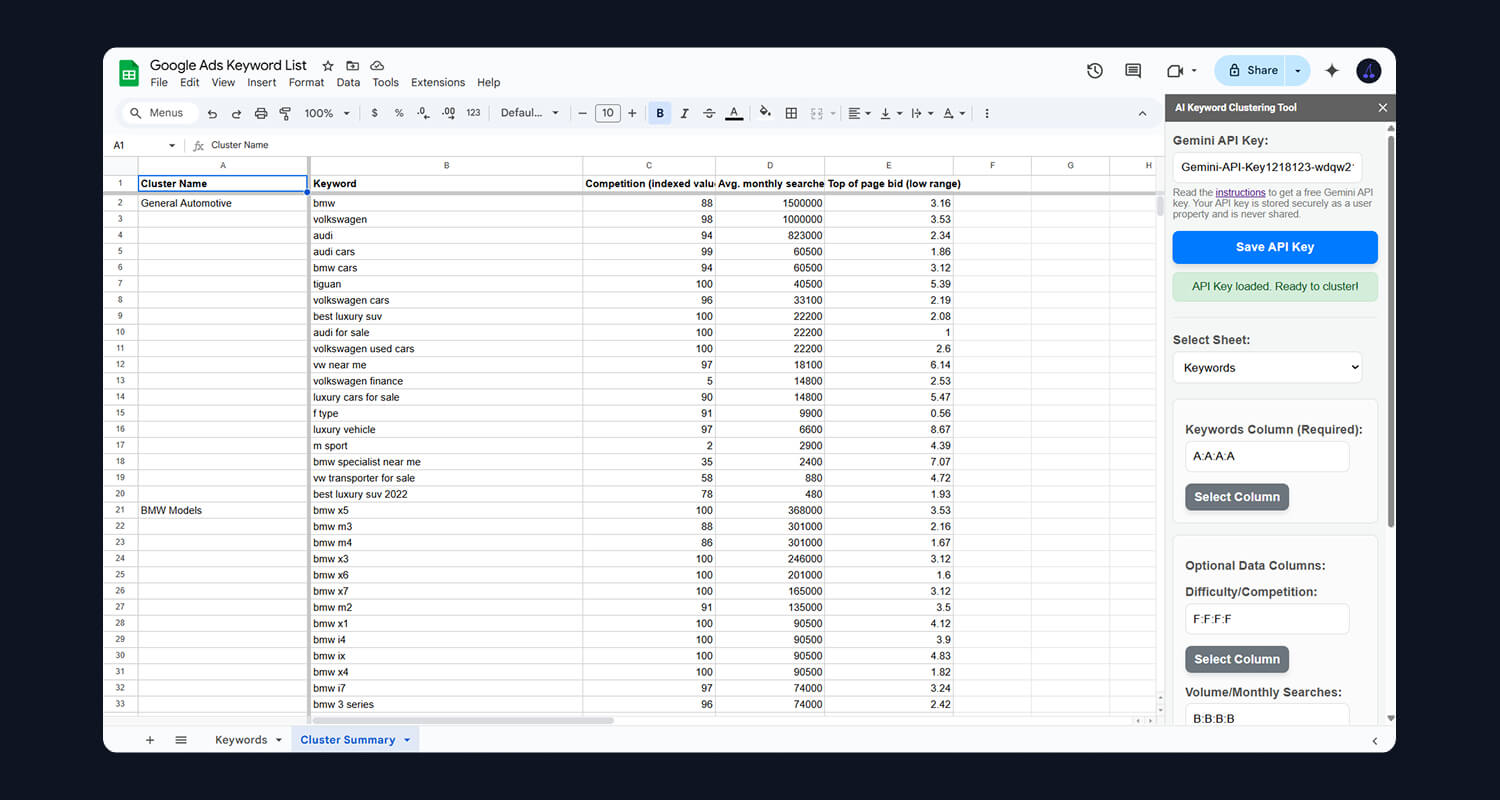Screen dimensions: 1500x800
Task: Click the Gemini sparkle icon
Action: [x=1332, y=71]
